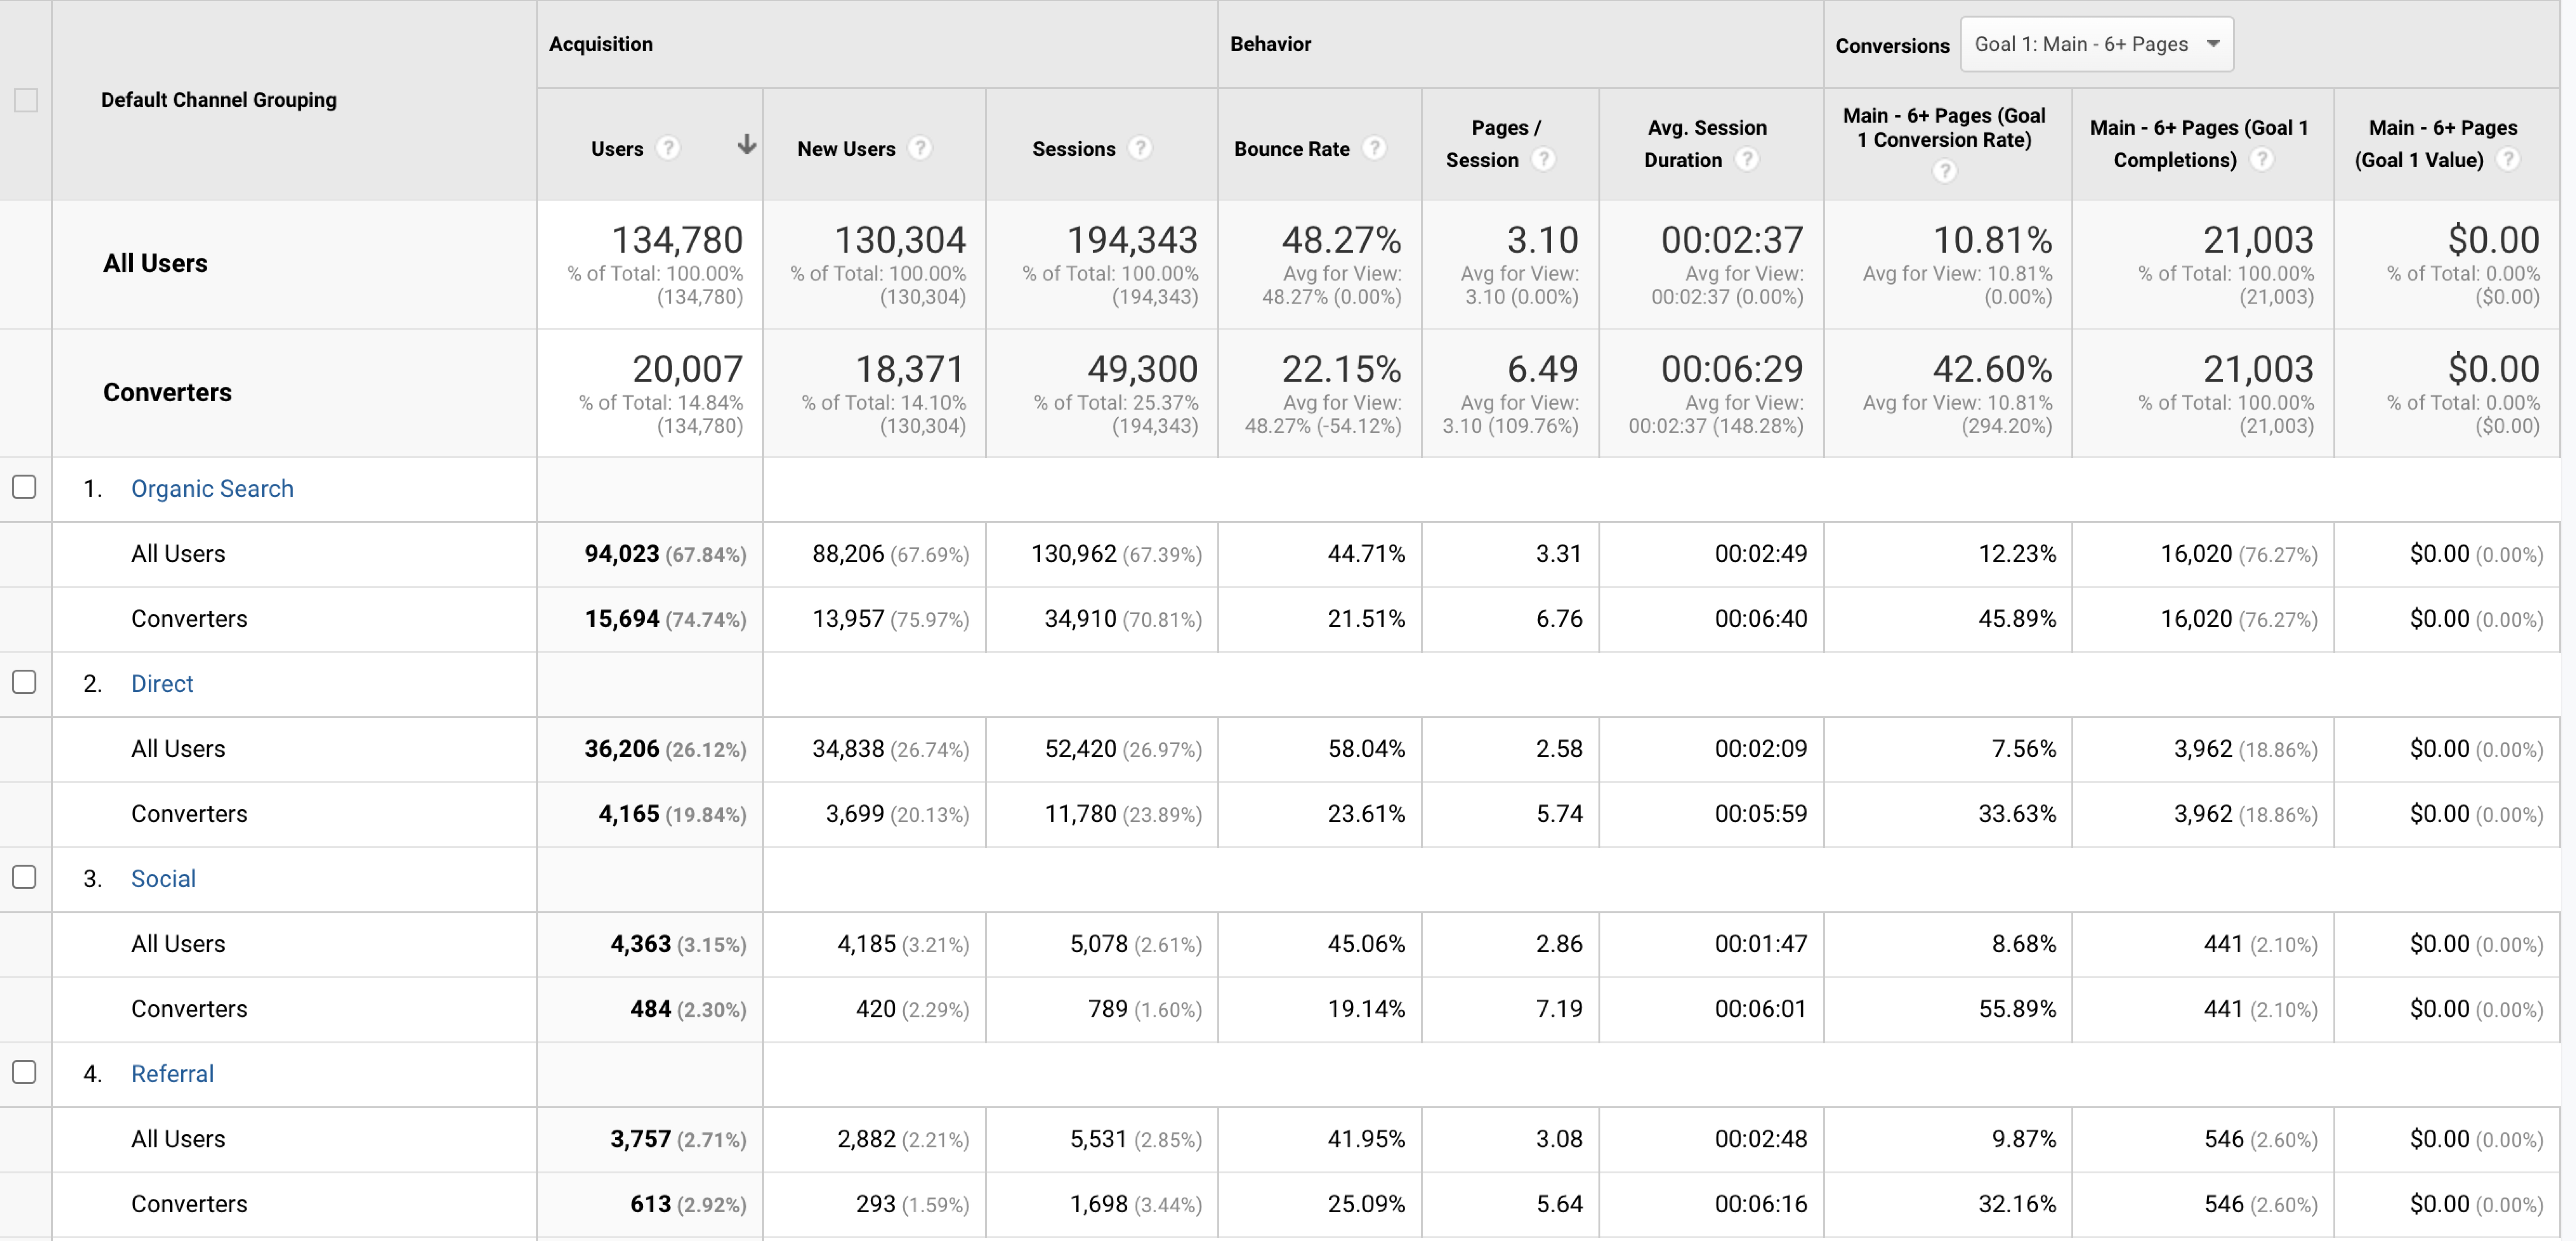Image resolution: width=2576 pixels, height=1241 pixels.
Task: Tick the Social row checkbox
Action: click(x=25, y=877)
